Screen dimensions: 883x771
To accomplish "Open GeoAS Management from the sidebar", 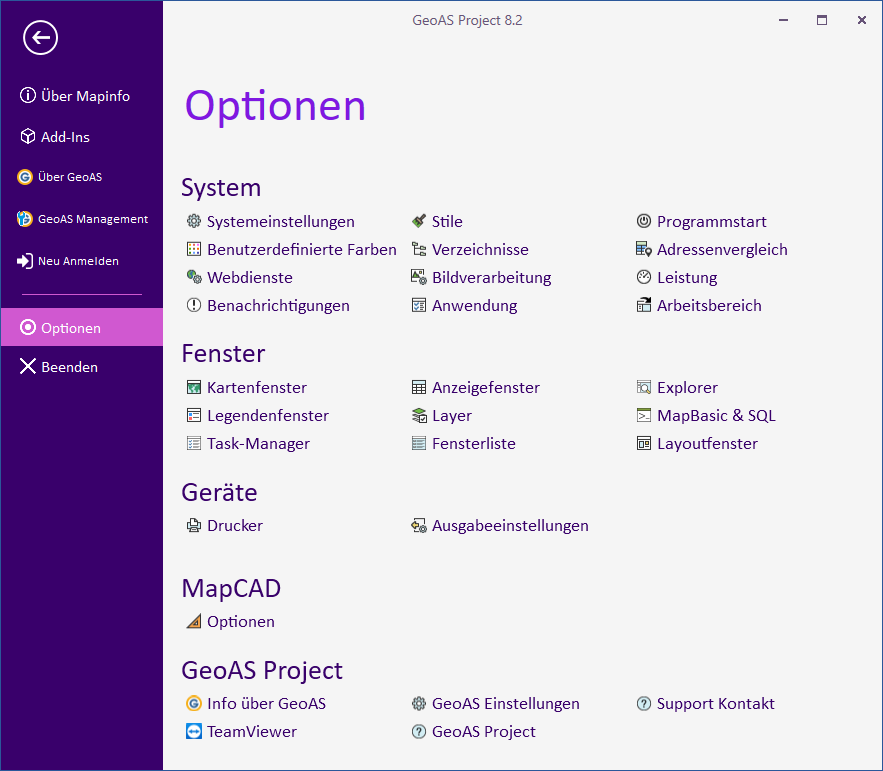I will point(82,219).
